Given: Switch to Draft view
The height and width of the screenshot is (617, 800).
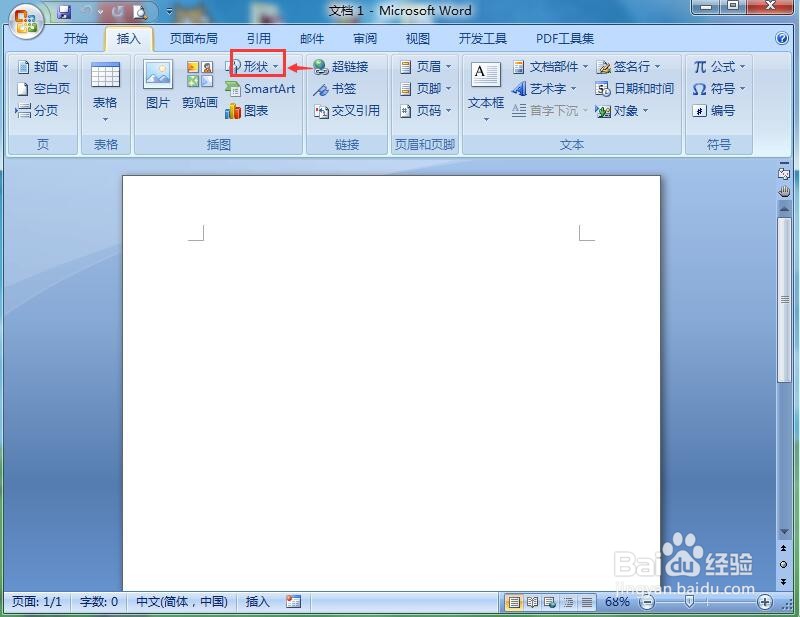Looking at the screenshot, I should point(587,603).
